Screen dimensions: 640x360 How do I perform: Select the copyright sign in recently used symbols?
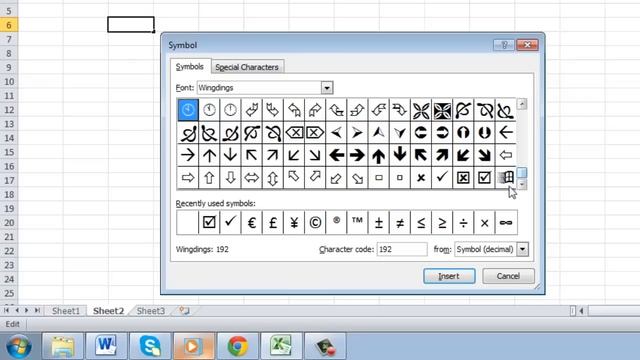point(315,222)
